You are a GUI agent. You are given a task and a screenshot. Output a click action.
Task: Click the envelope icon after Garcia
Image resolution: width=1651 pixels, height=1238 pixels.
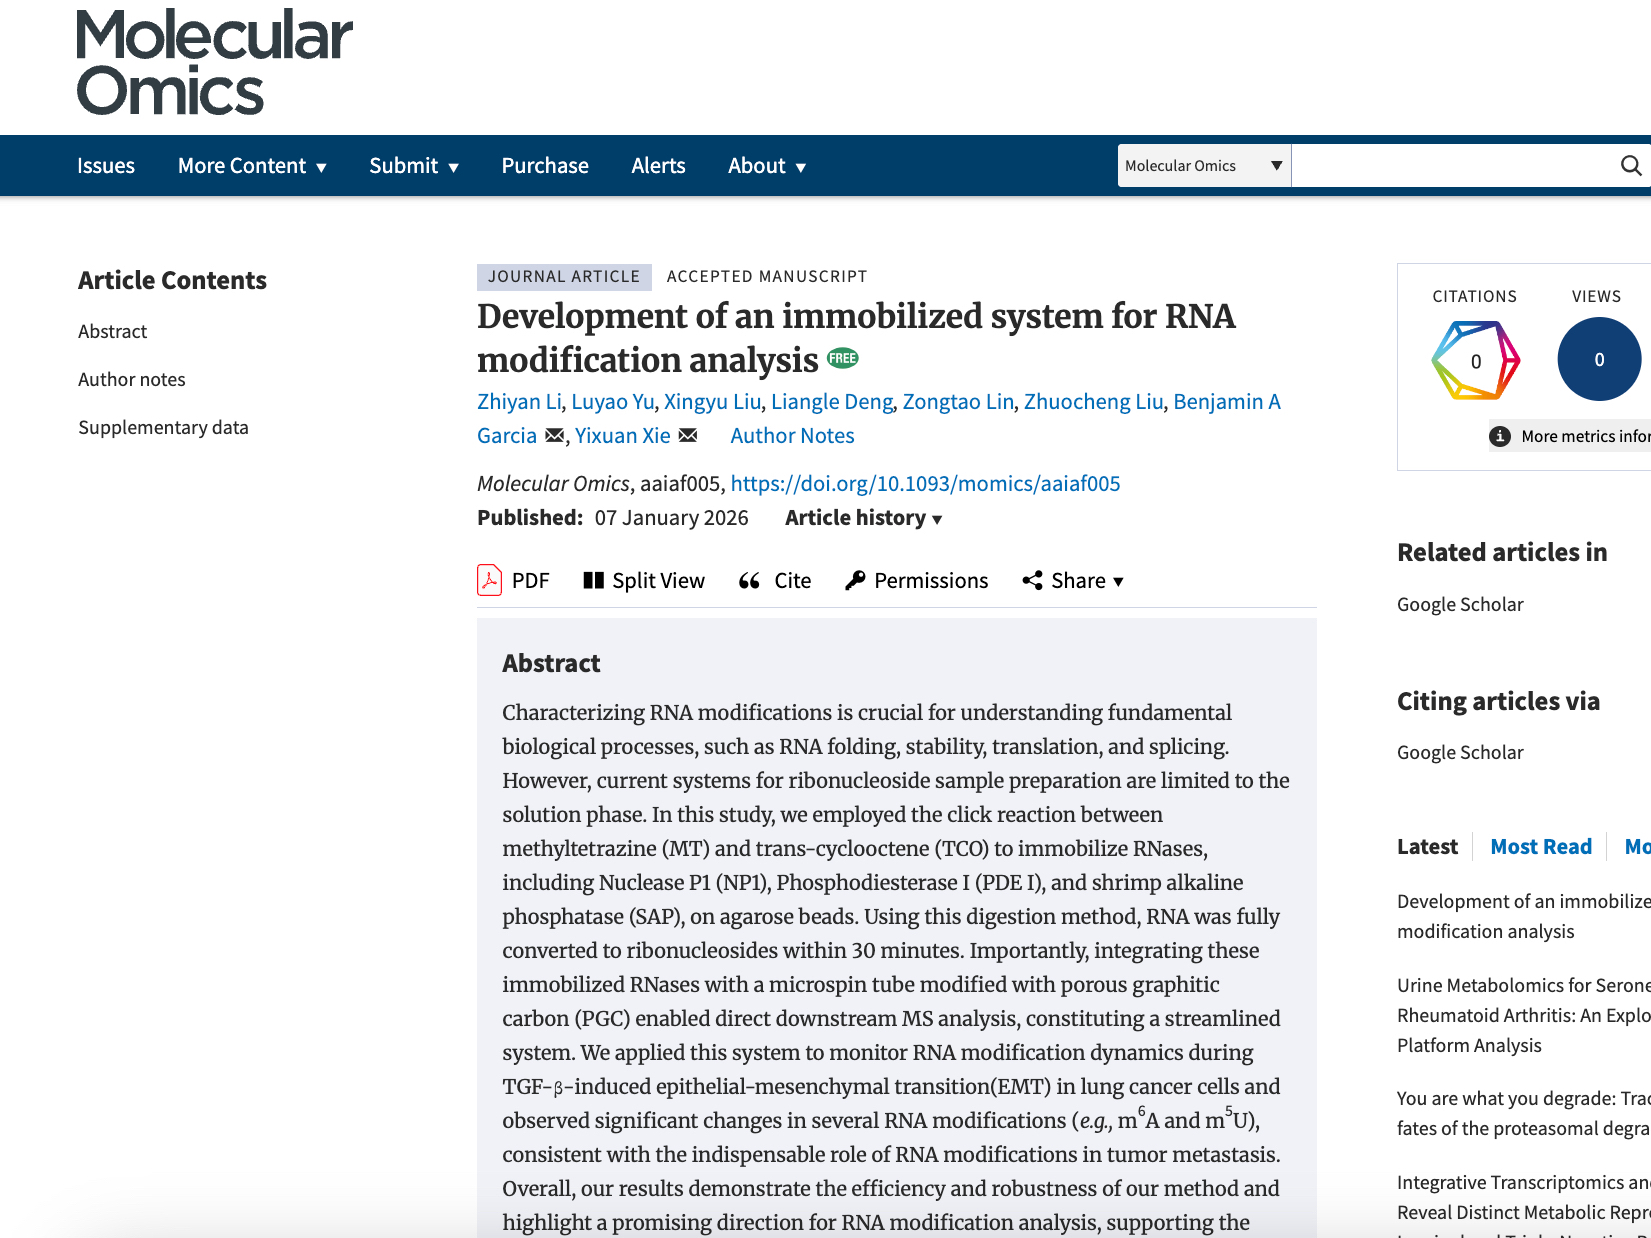[x=554, y=436]
